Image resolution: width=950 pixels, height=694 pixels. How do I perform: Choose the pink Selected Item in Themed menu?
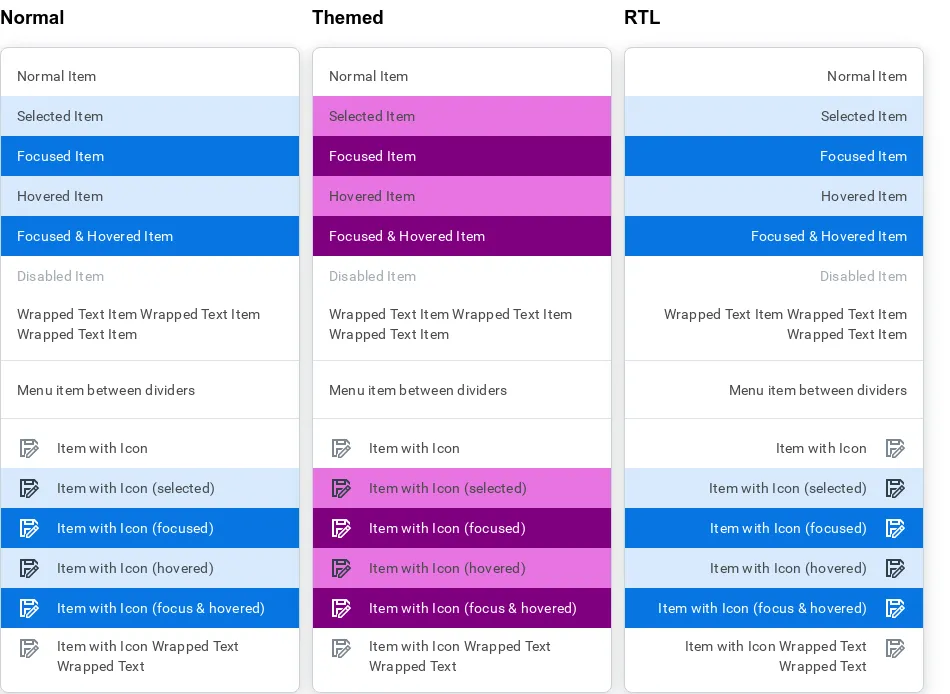462,116
